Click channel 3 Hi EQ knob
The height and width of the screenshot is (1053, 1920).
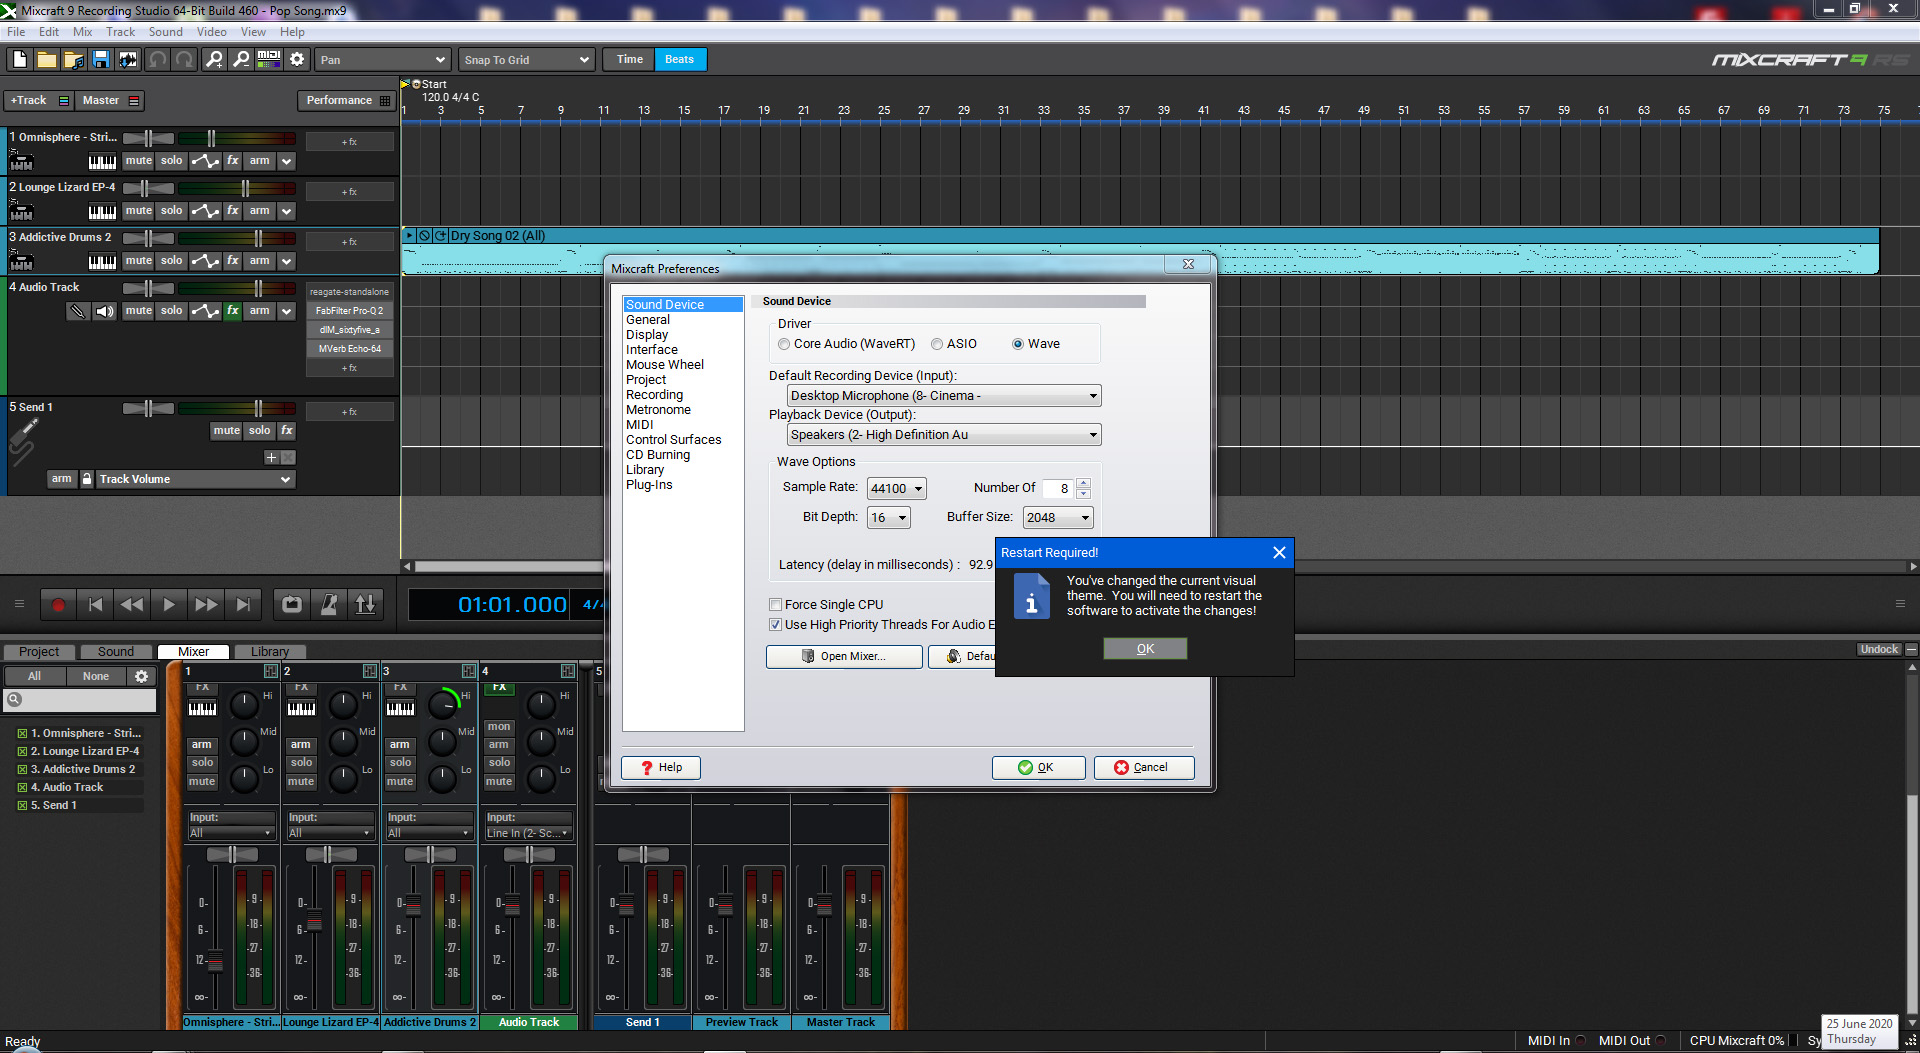tap(442, 704)
